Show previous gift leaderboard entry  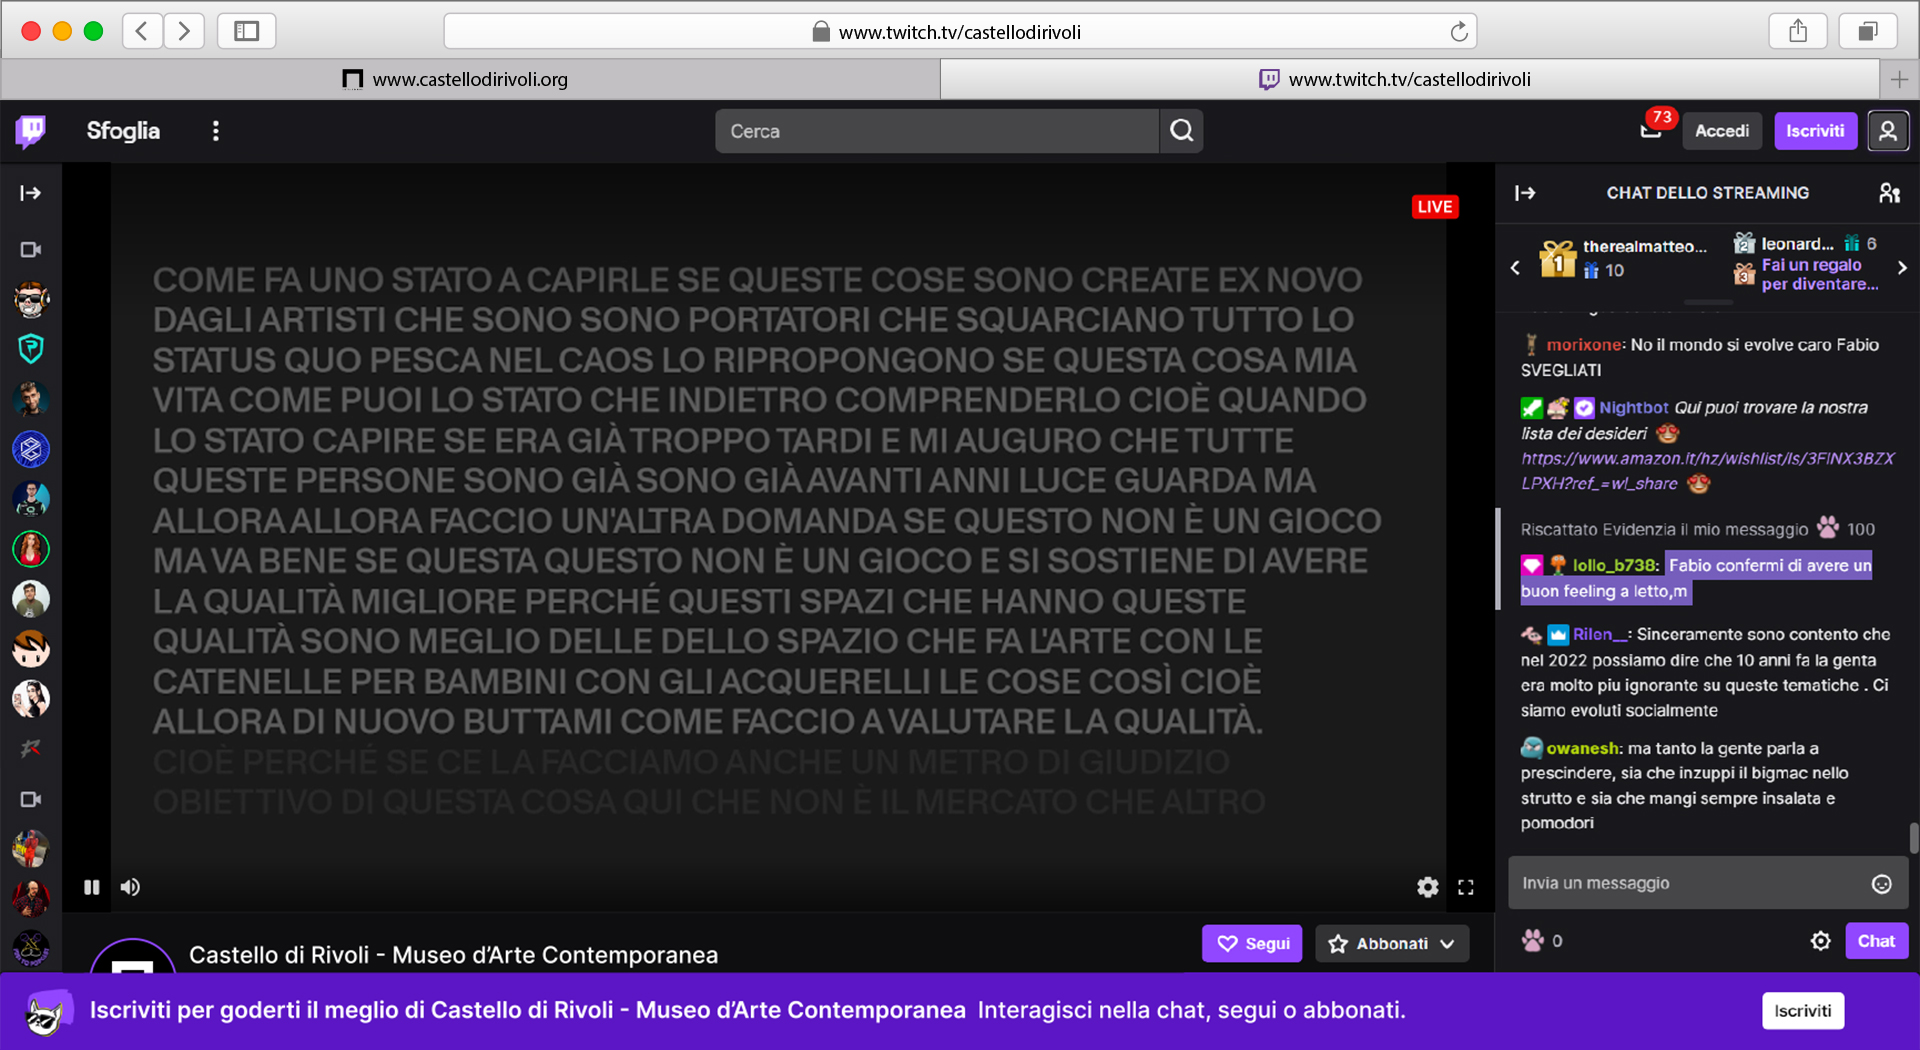1515,268
